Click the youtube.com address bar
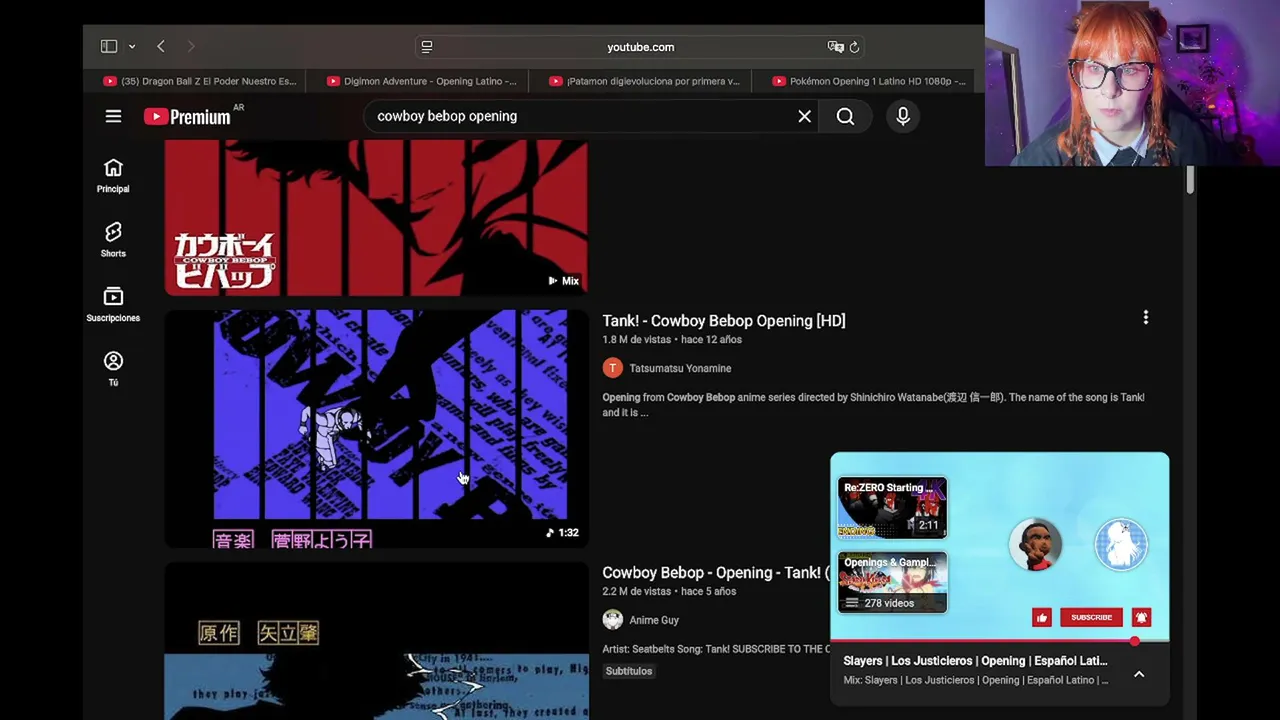This screenshot has height=720, width=1280. click(640, 47)
